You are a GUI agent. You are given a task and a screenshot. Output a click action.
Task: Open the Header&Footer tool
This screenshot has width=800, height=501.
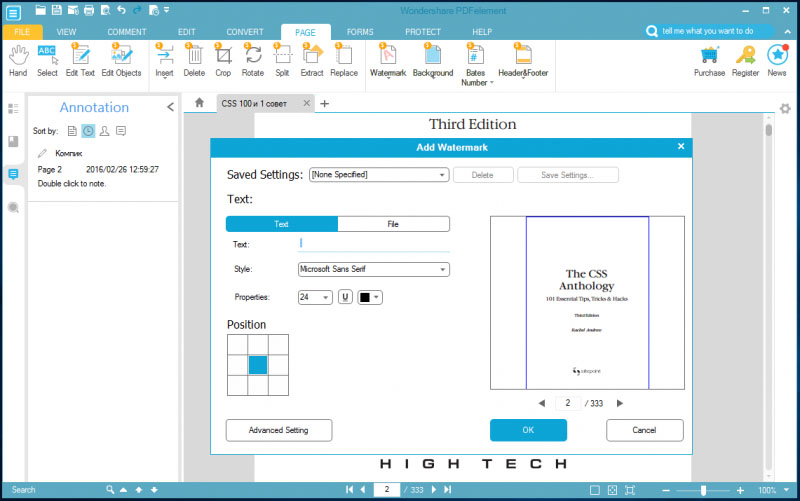point(523,61)
